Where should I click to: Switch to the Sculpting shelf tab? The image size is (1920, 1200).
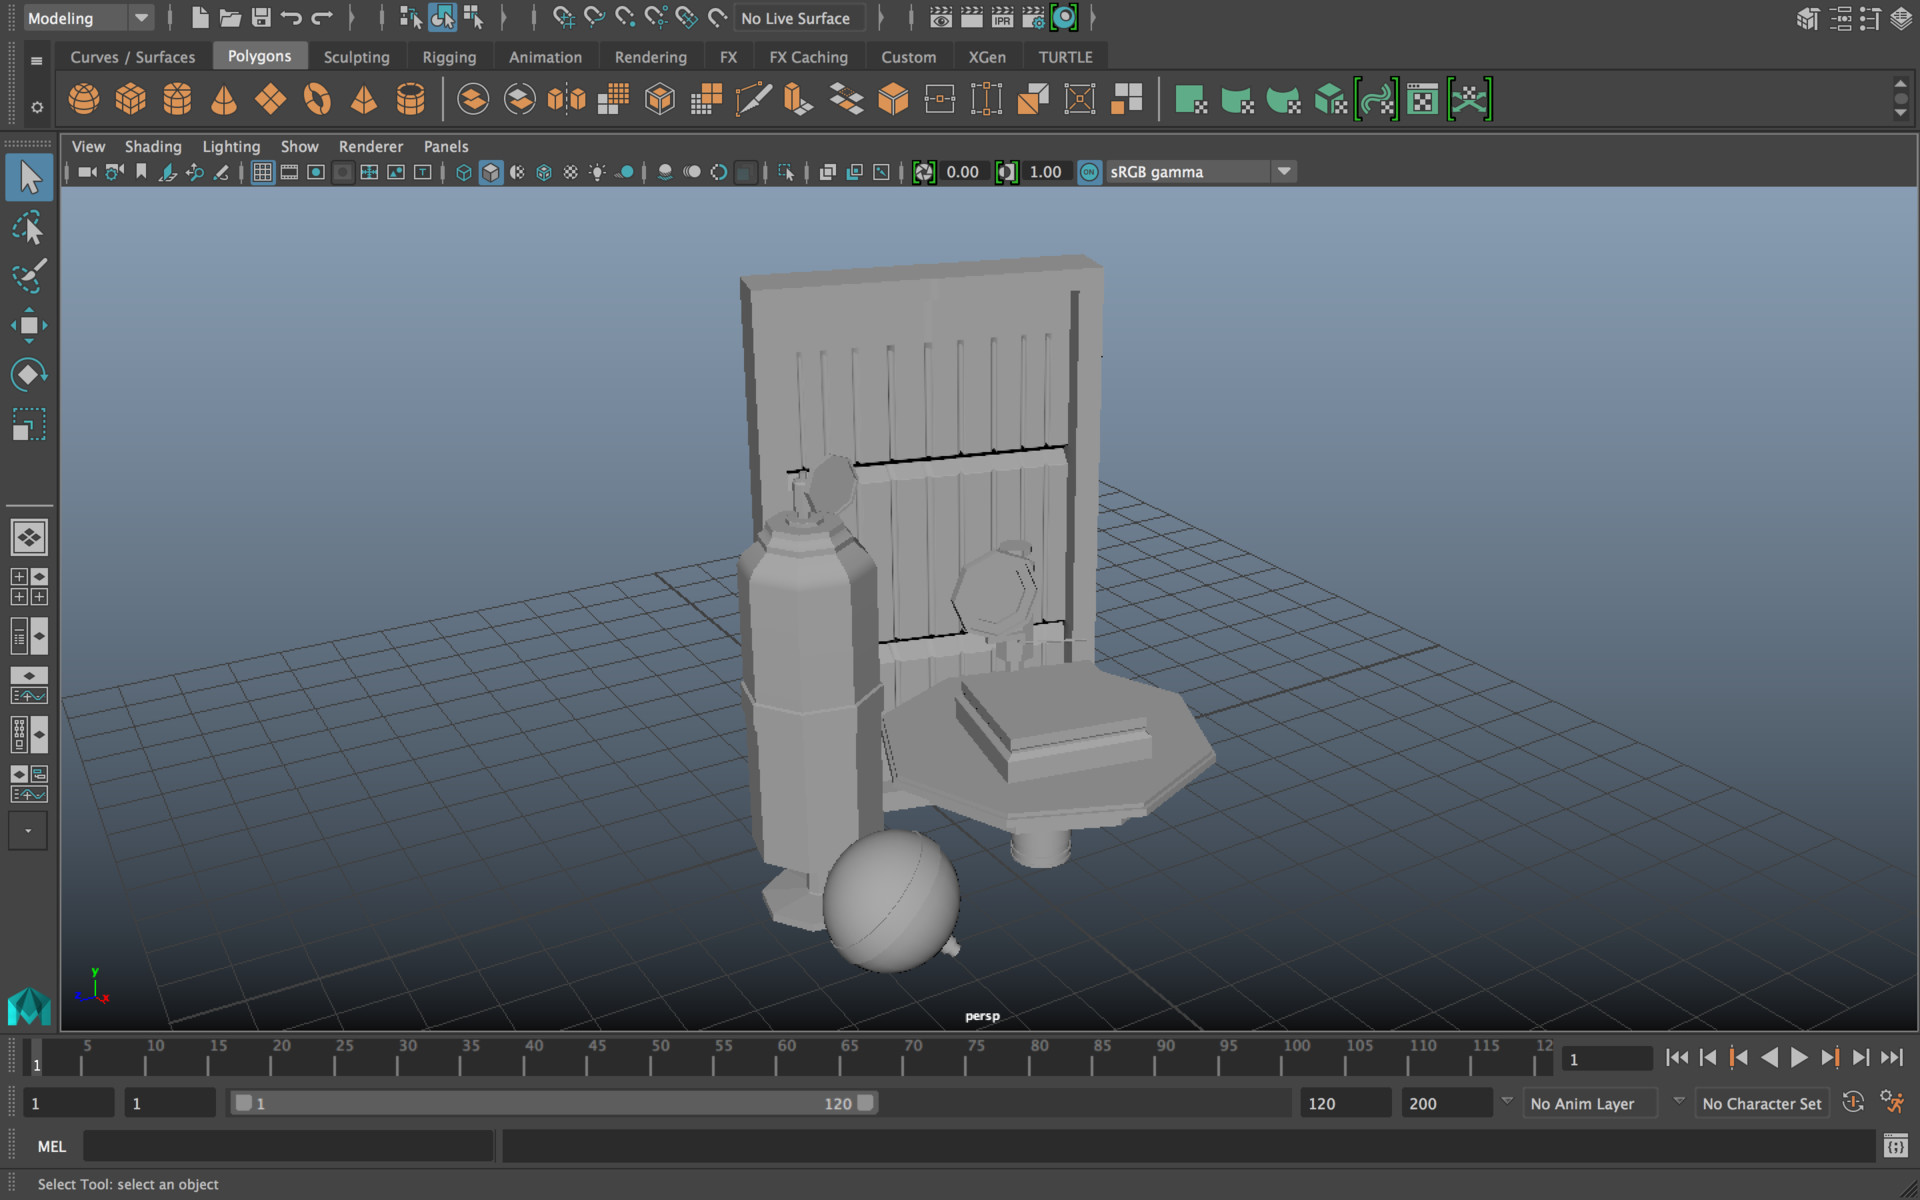coord(357,57)
